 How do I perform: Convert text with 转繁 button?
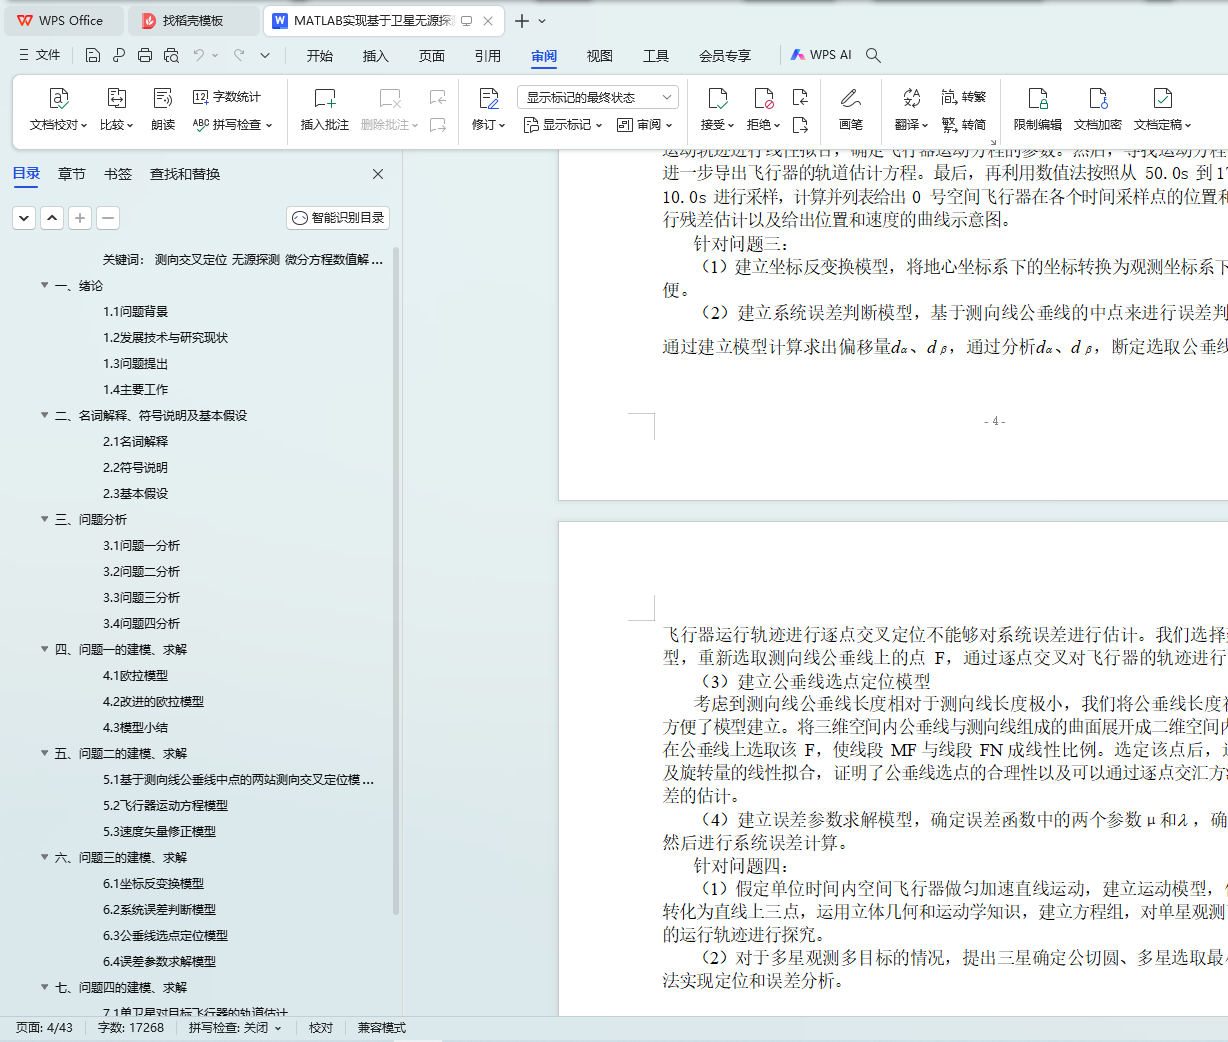pos(964,97)
